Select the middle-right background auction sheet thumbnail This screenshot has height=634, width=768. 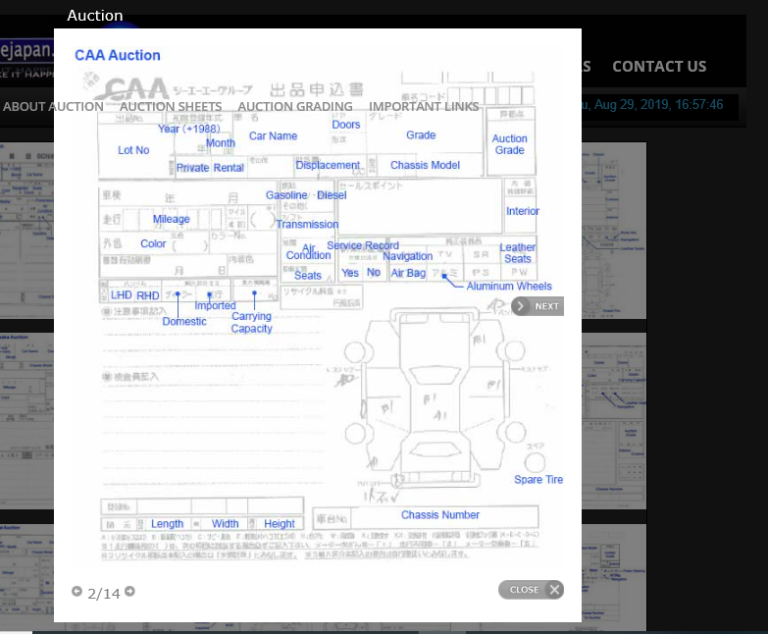tap(614, 421)
